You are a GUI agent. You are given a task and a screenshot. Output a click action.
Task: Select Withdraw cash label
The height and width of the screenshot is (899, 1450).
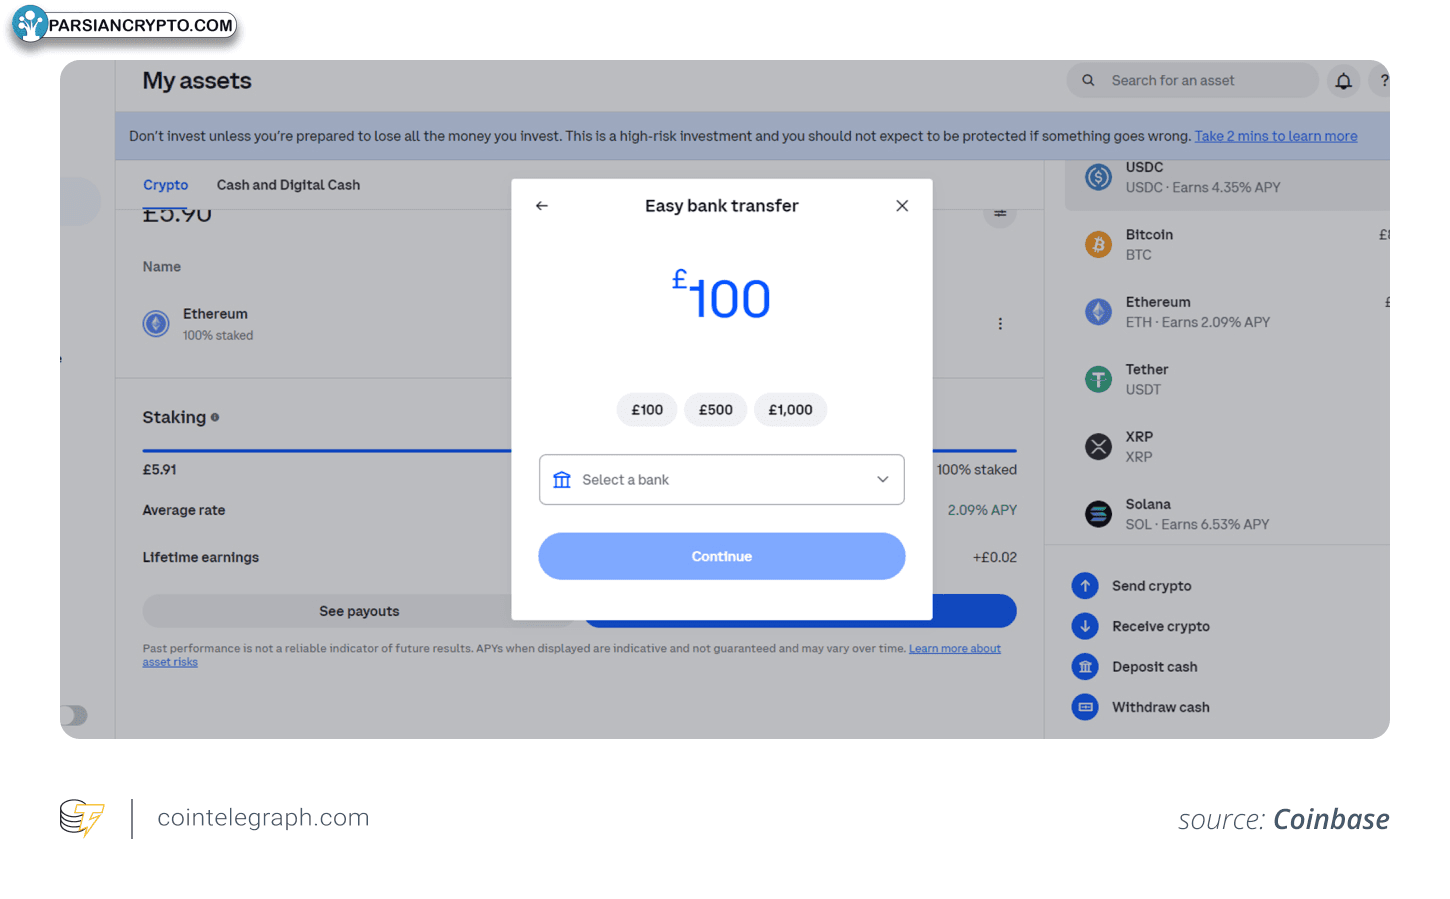(x=1161, y=707)
